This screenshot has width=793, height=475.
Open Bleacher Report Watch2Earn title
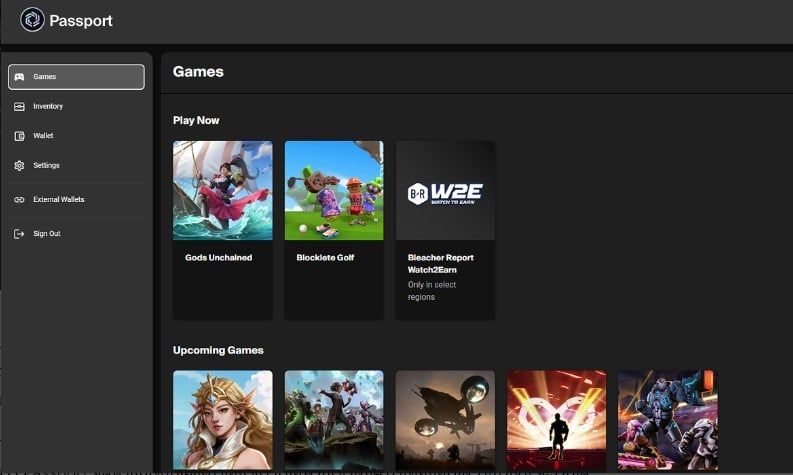click(x=440, y=264)
